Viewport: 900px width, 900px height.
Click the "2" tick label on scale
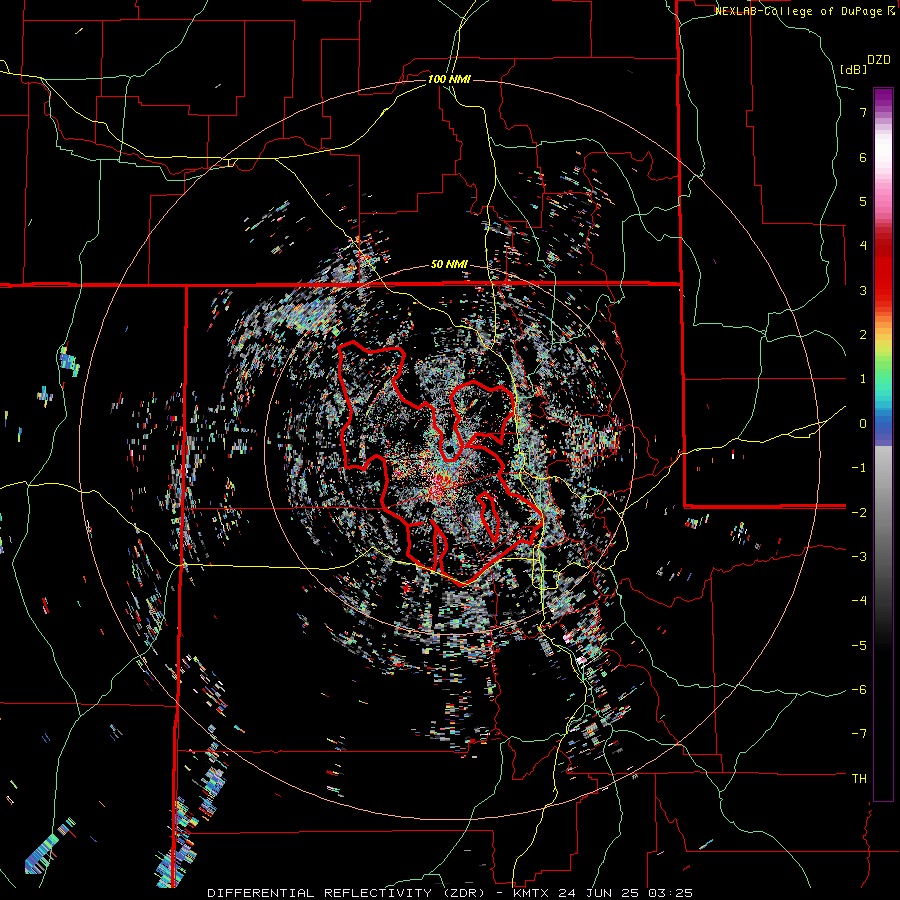click(x=863, y=335)
